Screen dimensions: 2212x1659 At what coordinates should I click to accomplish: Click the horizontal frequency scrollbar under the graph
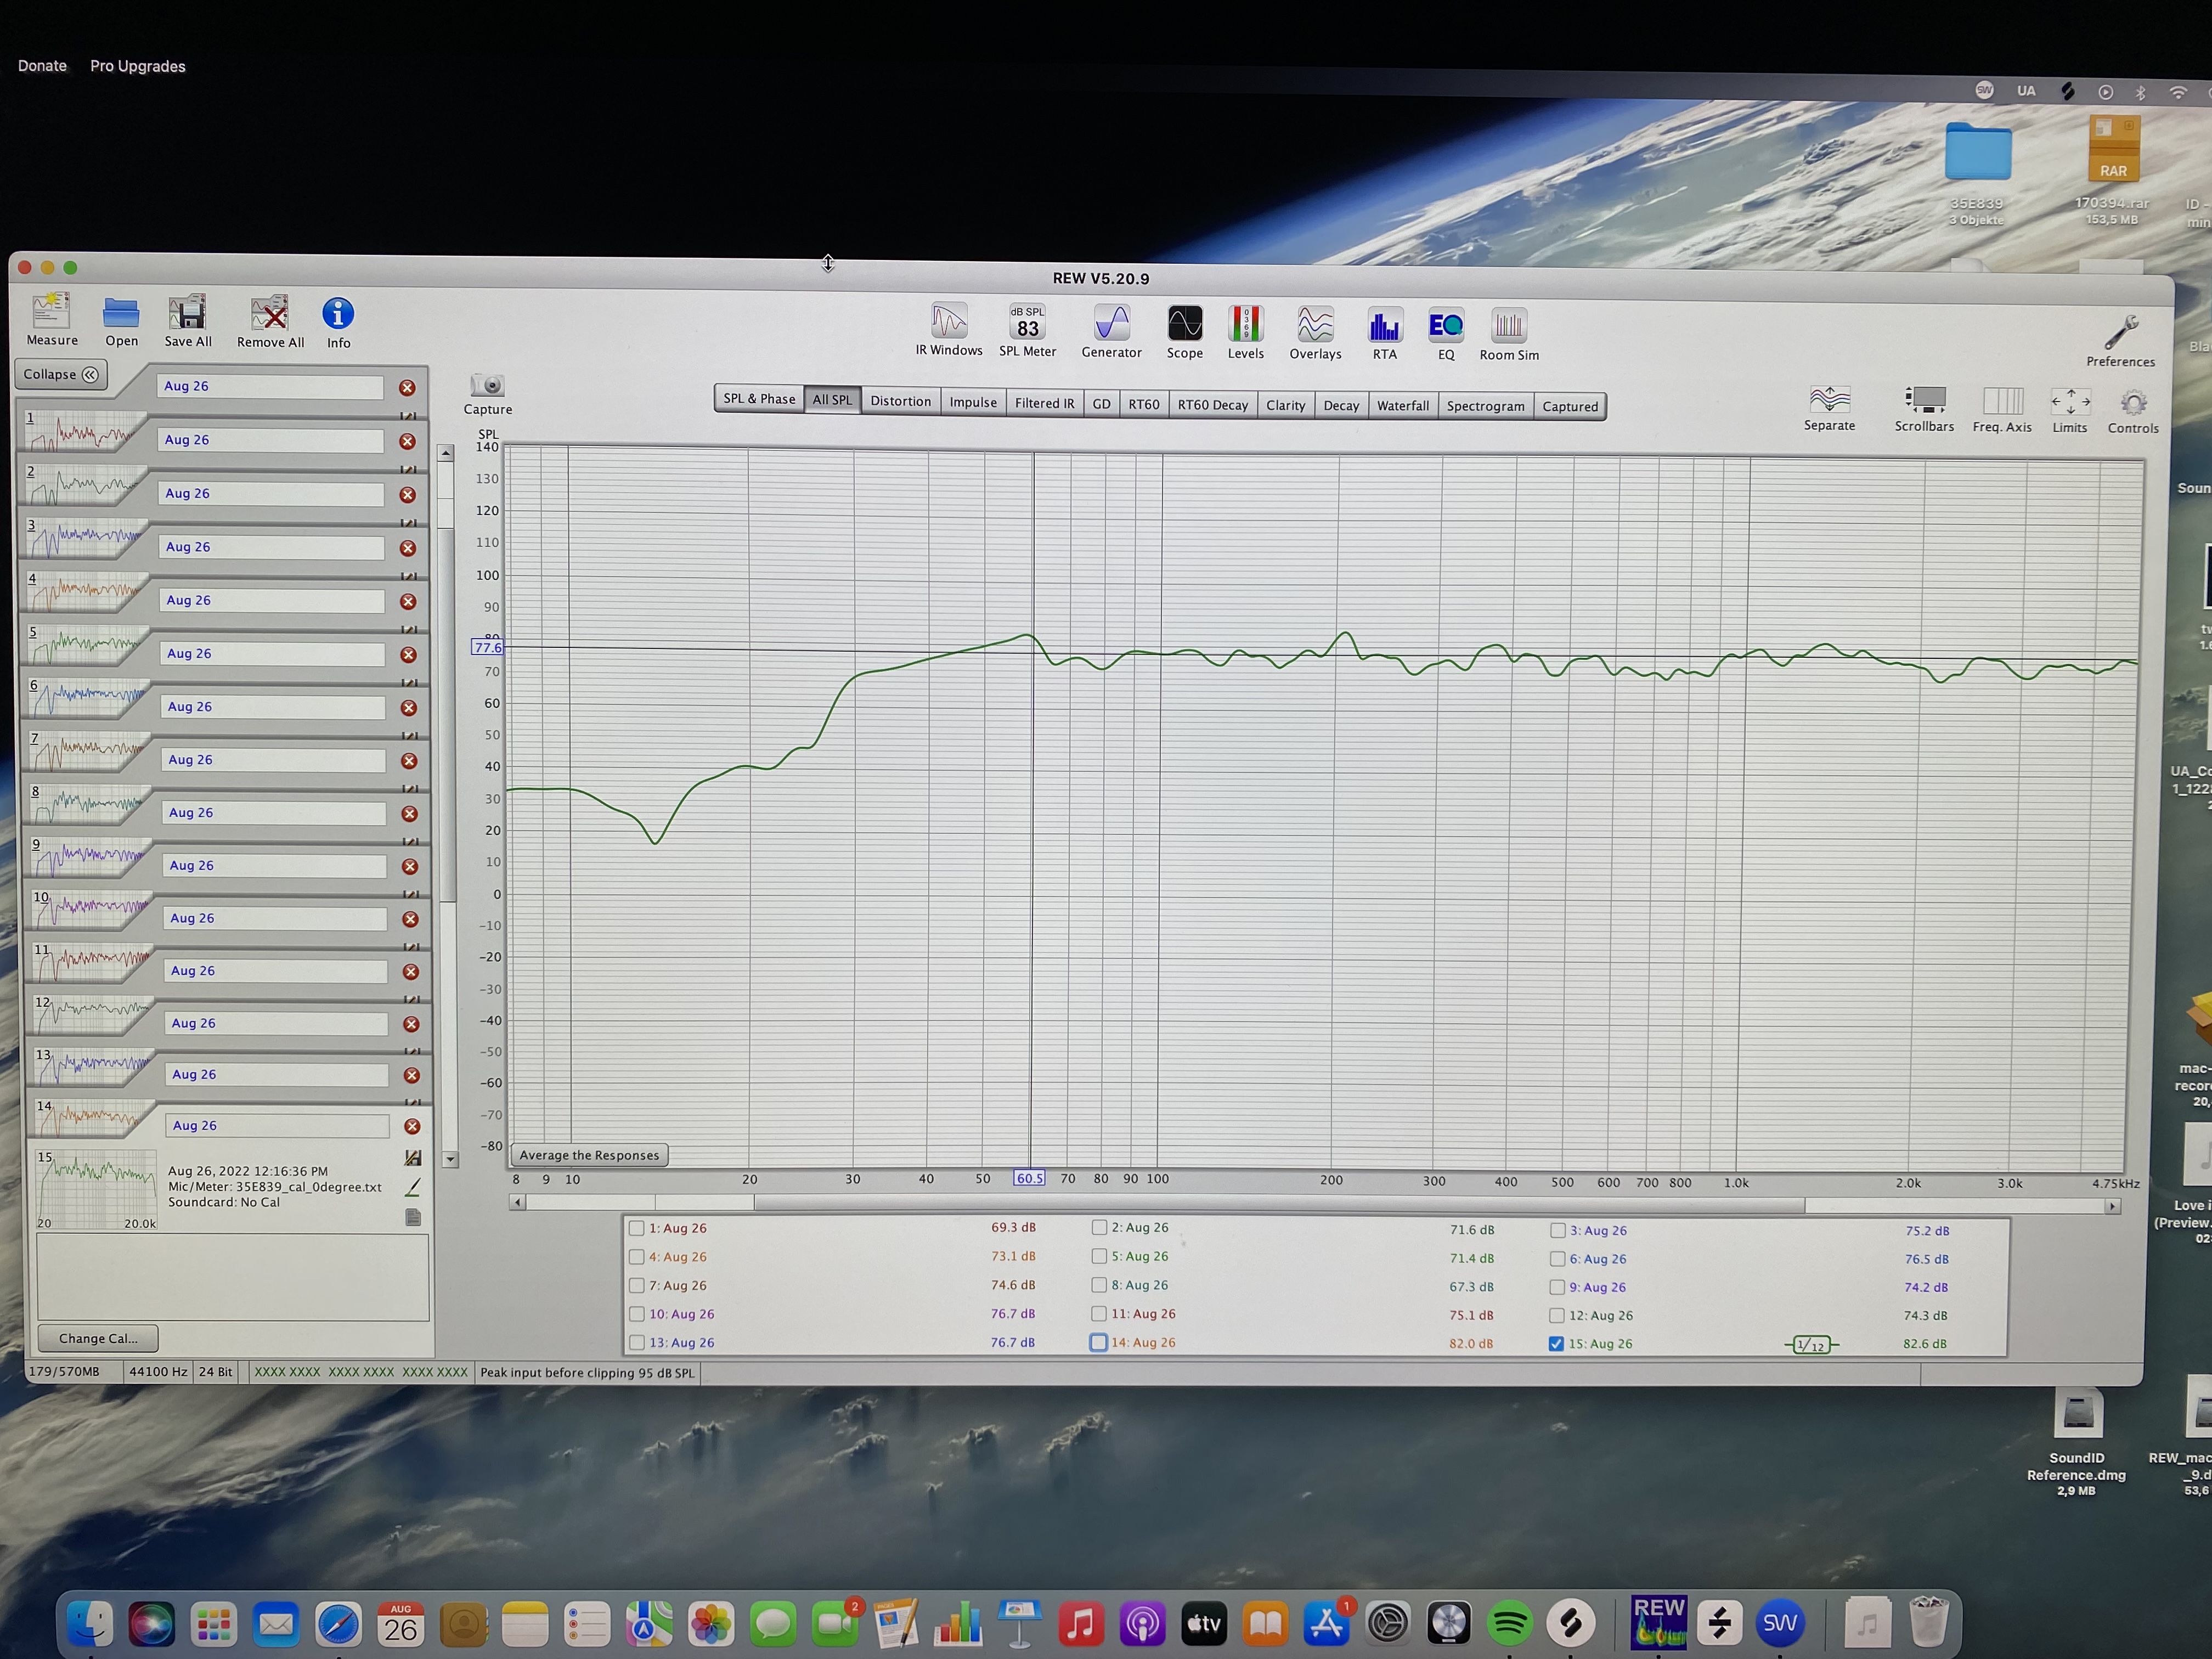click(x=1279, y=1204)
